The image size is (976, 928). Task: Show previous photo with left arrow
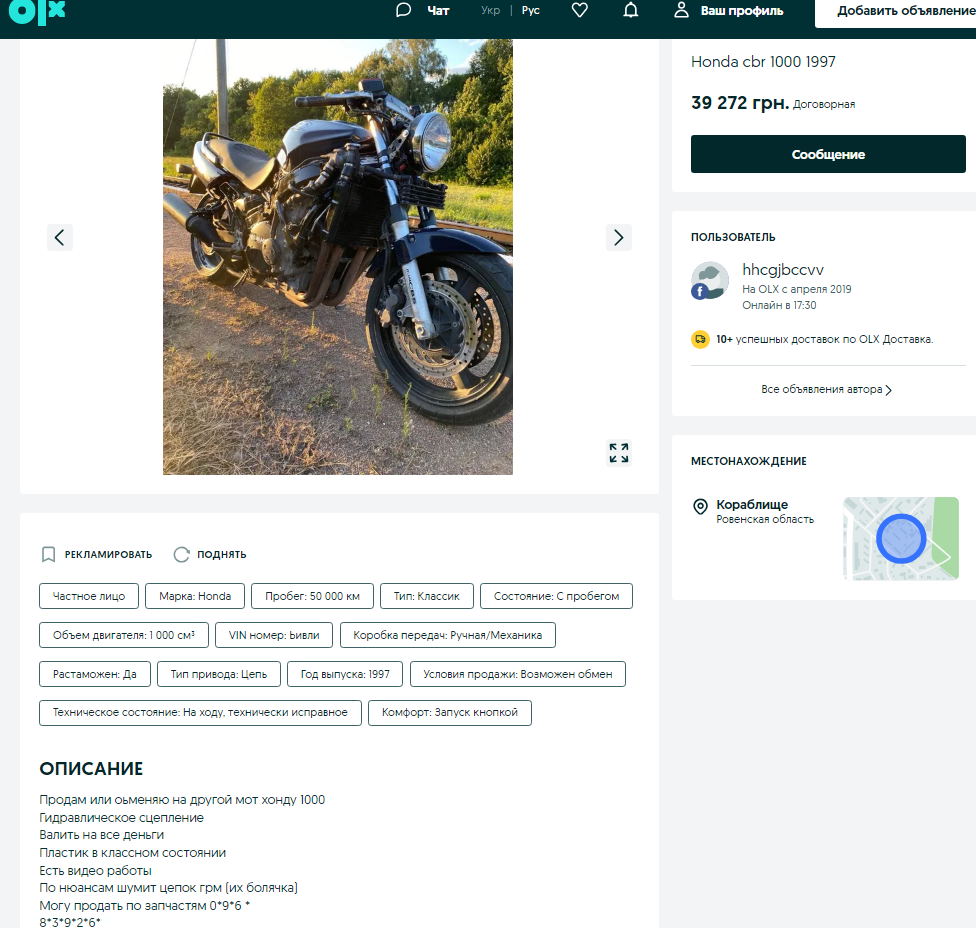pos(60,237)
